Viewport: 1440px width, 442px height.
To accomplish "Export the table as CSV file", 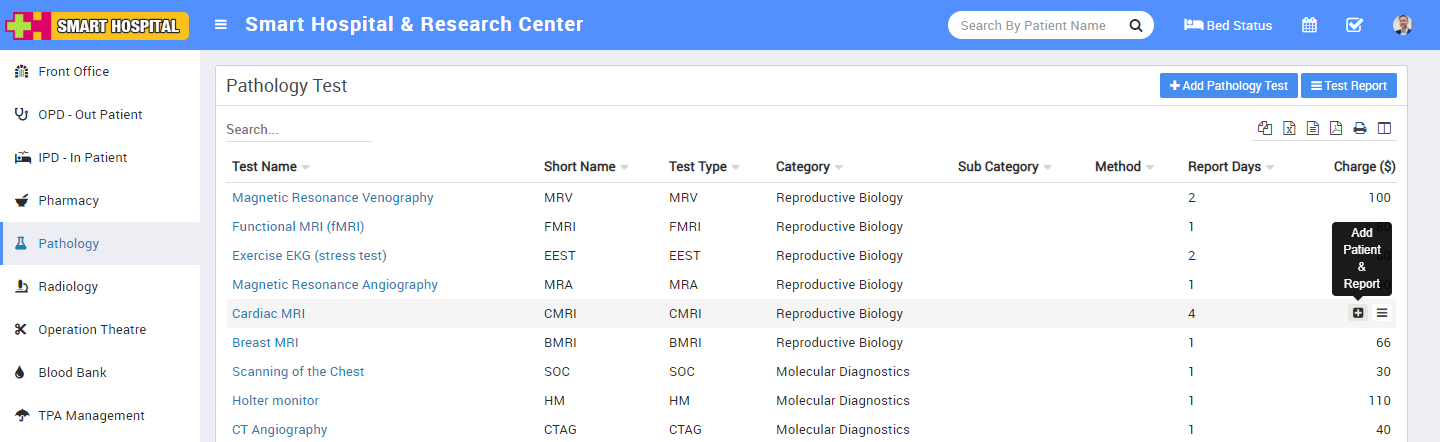I will (x=1313, y=128).
